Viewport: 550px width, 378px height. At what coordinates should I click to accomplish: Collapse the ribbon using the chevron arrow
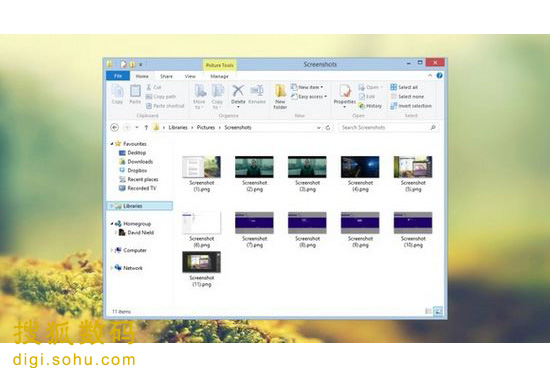click(430, 76)
